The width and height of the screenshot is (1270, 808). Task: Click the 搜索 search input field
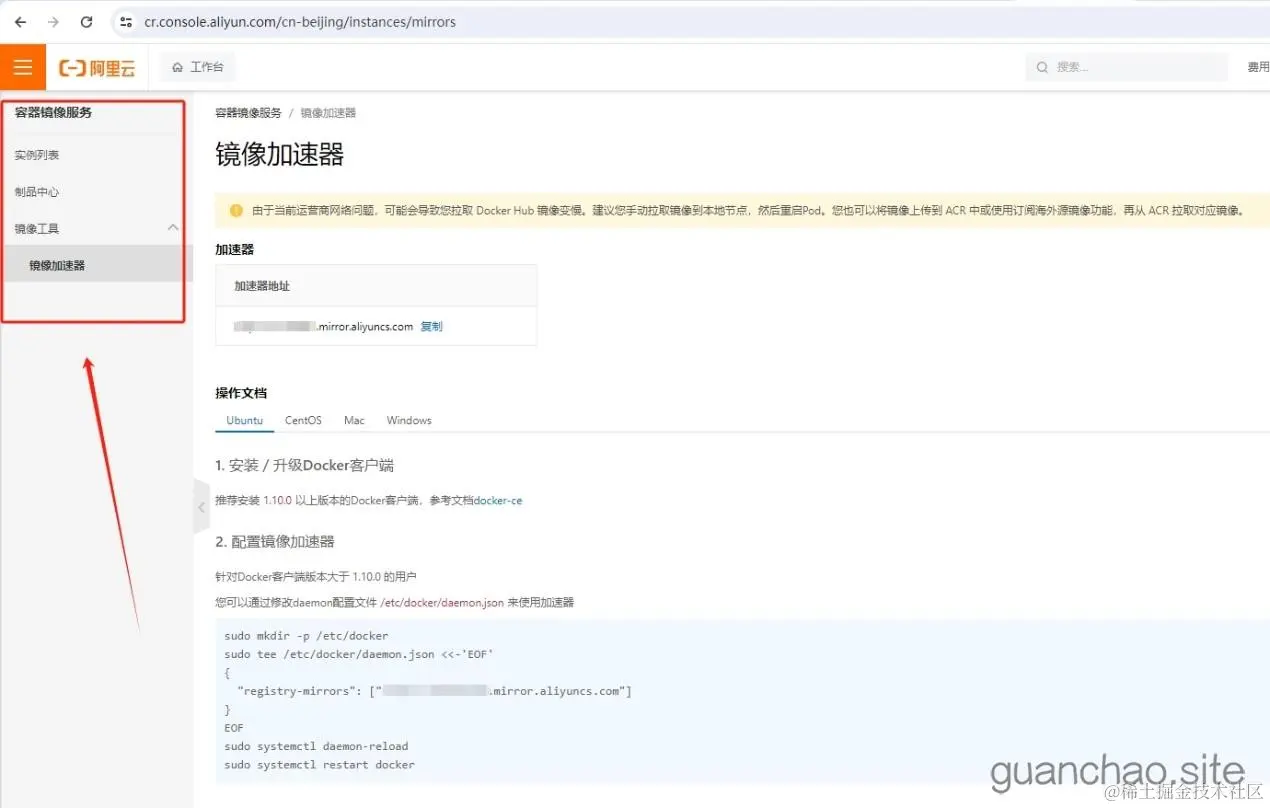1126,67
